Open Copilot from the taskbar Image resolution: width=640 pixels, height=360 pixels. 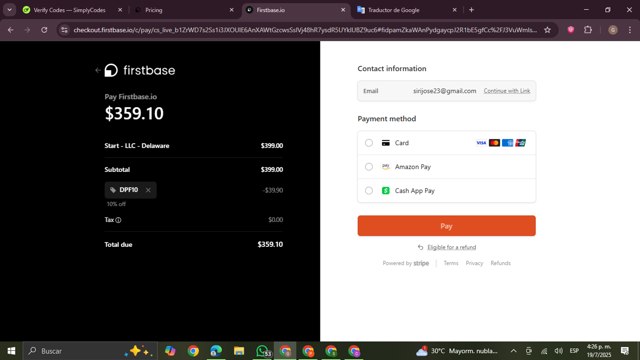pos(170,351)
